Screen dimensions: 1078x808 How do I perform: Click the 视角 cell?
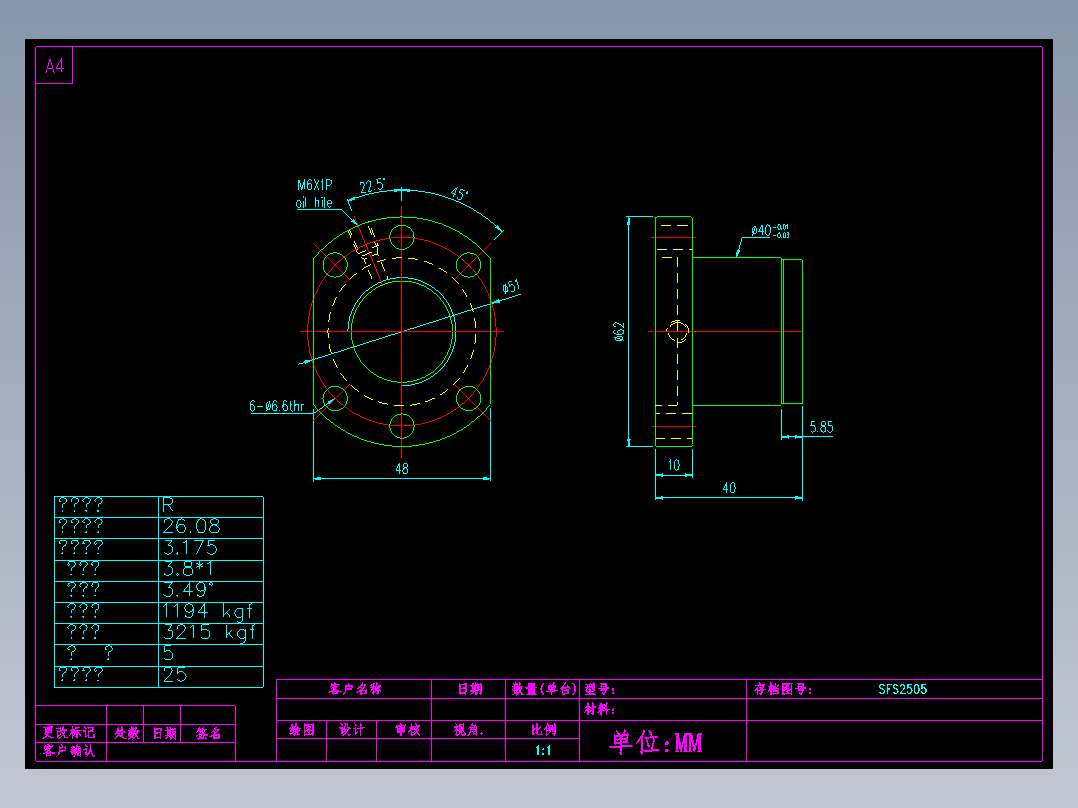468,730
